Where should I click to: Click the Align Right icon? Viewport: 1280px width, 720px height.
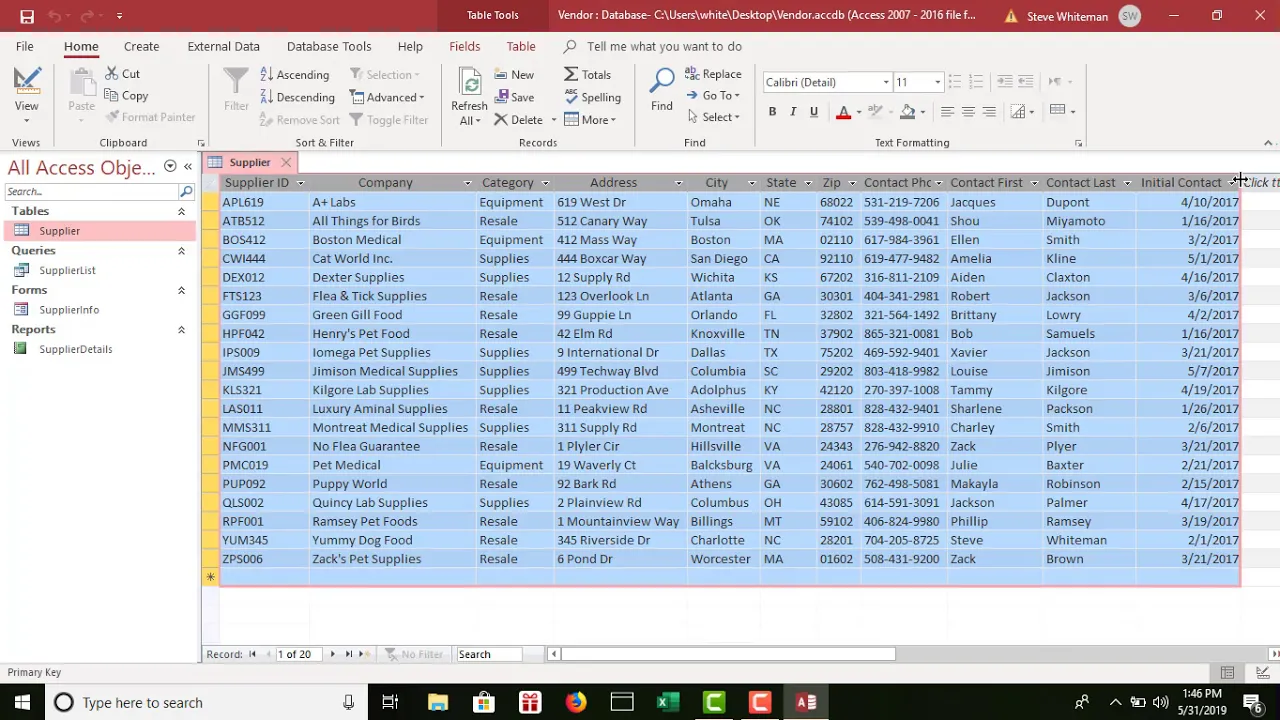point(989,111)
